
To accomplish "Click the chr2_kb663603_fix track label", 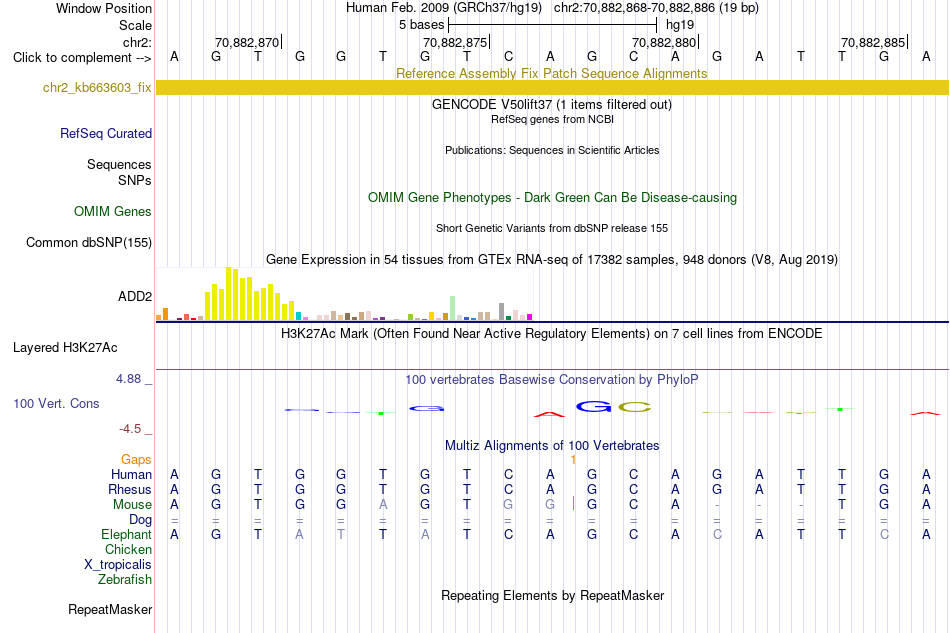I will click(x=97, y=87).
